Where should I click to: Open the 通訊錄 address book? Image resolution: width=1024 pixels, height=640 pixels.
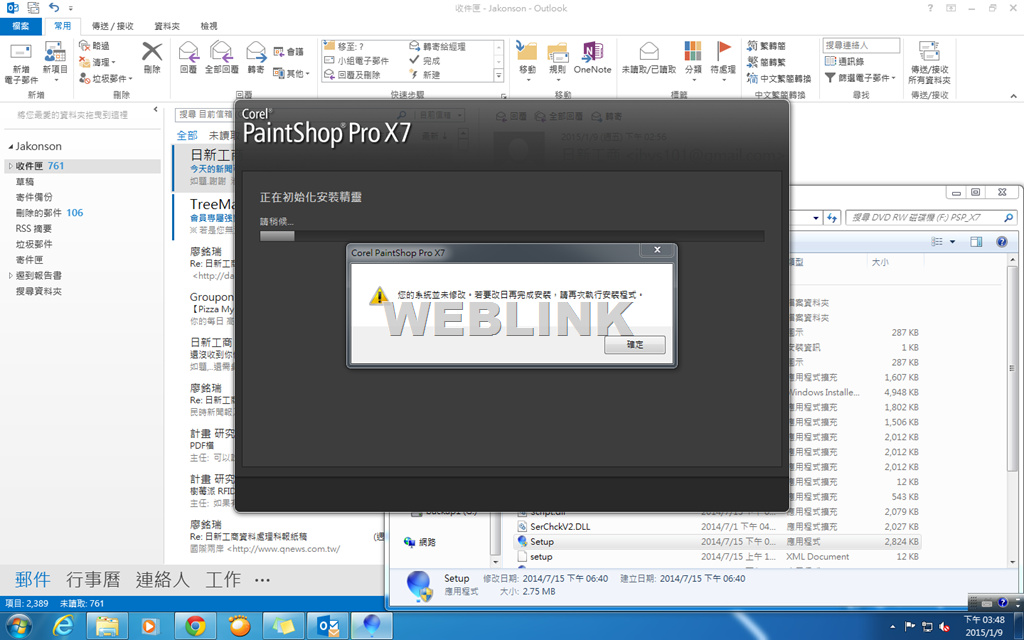click(x=844, y=61)
